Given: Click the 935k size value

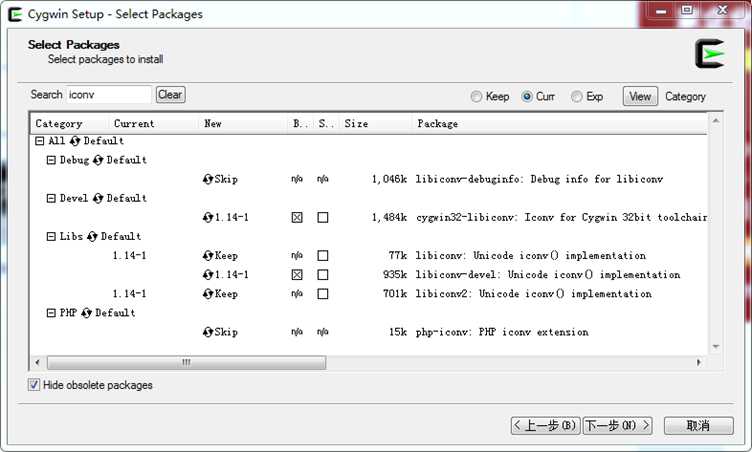Looking at the screenshot, I should point(395,274).
